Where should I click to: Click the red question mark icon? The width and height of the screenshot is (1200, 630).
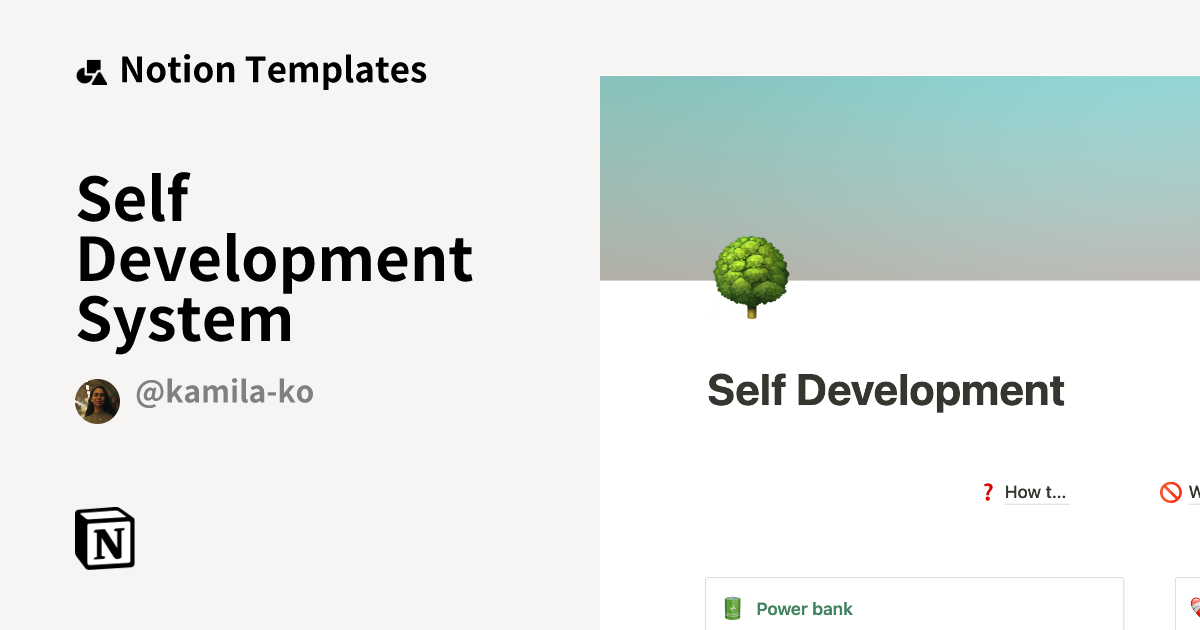(x=988, y=492)
